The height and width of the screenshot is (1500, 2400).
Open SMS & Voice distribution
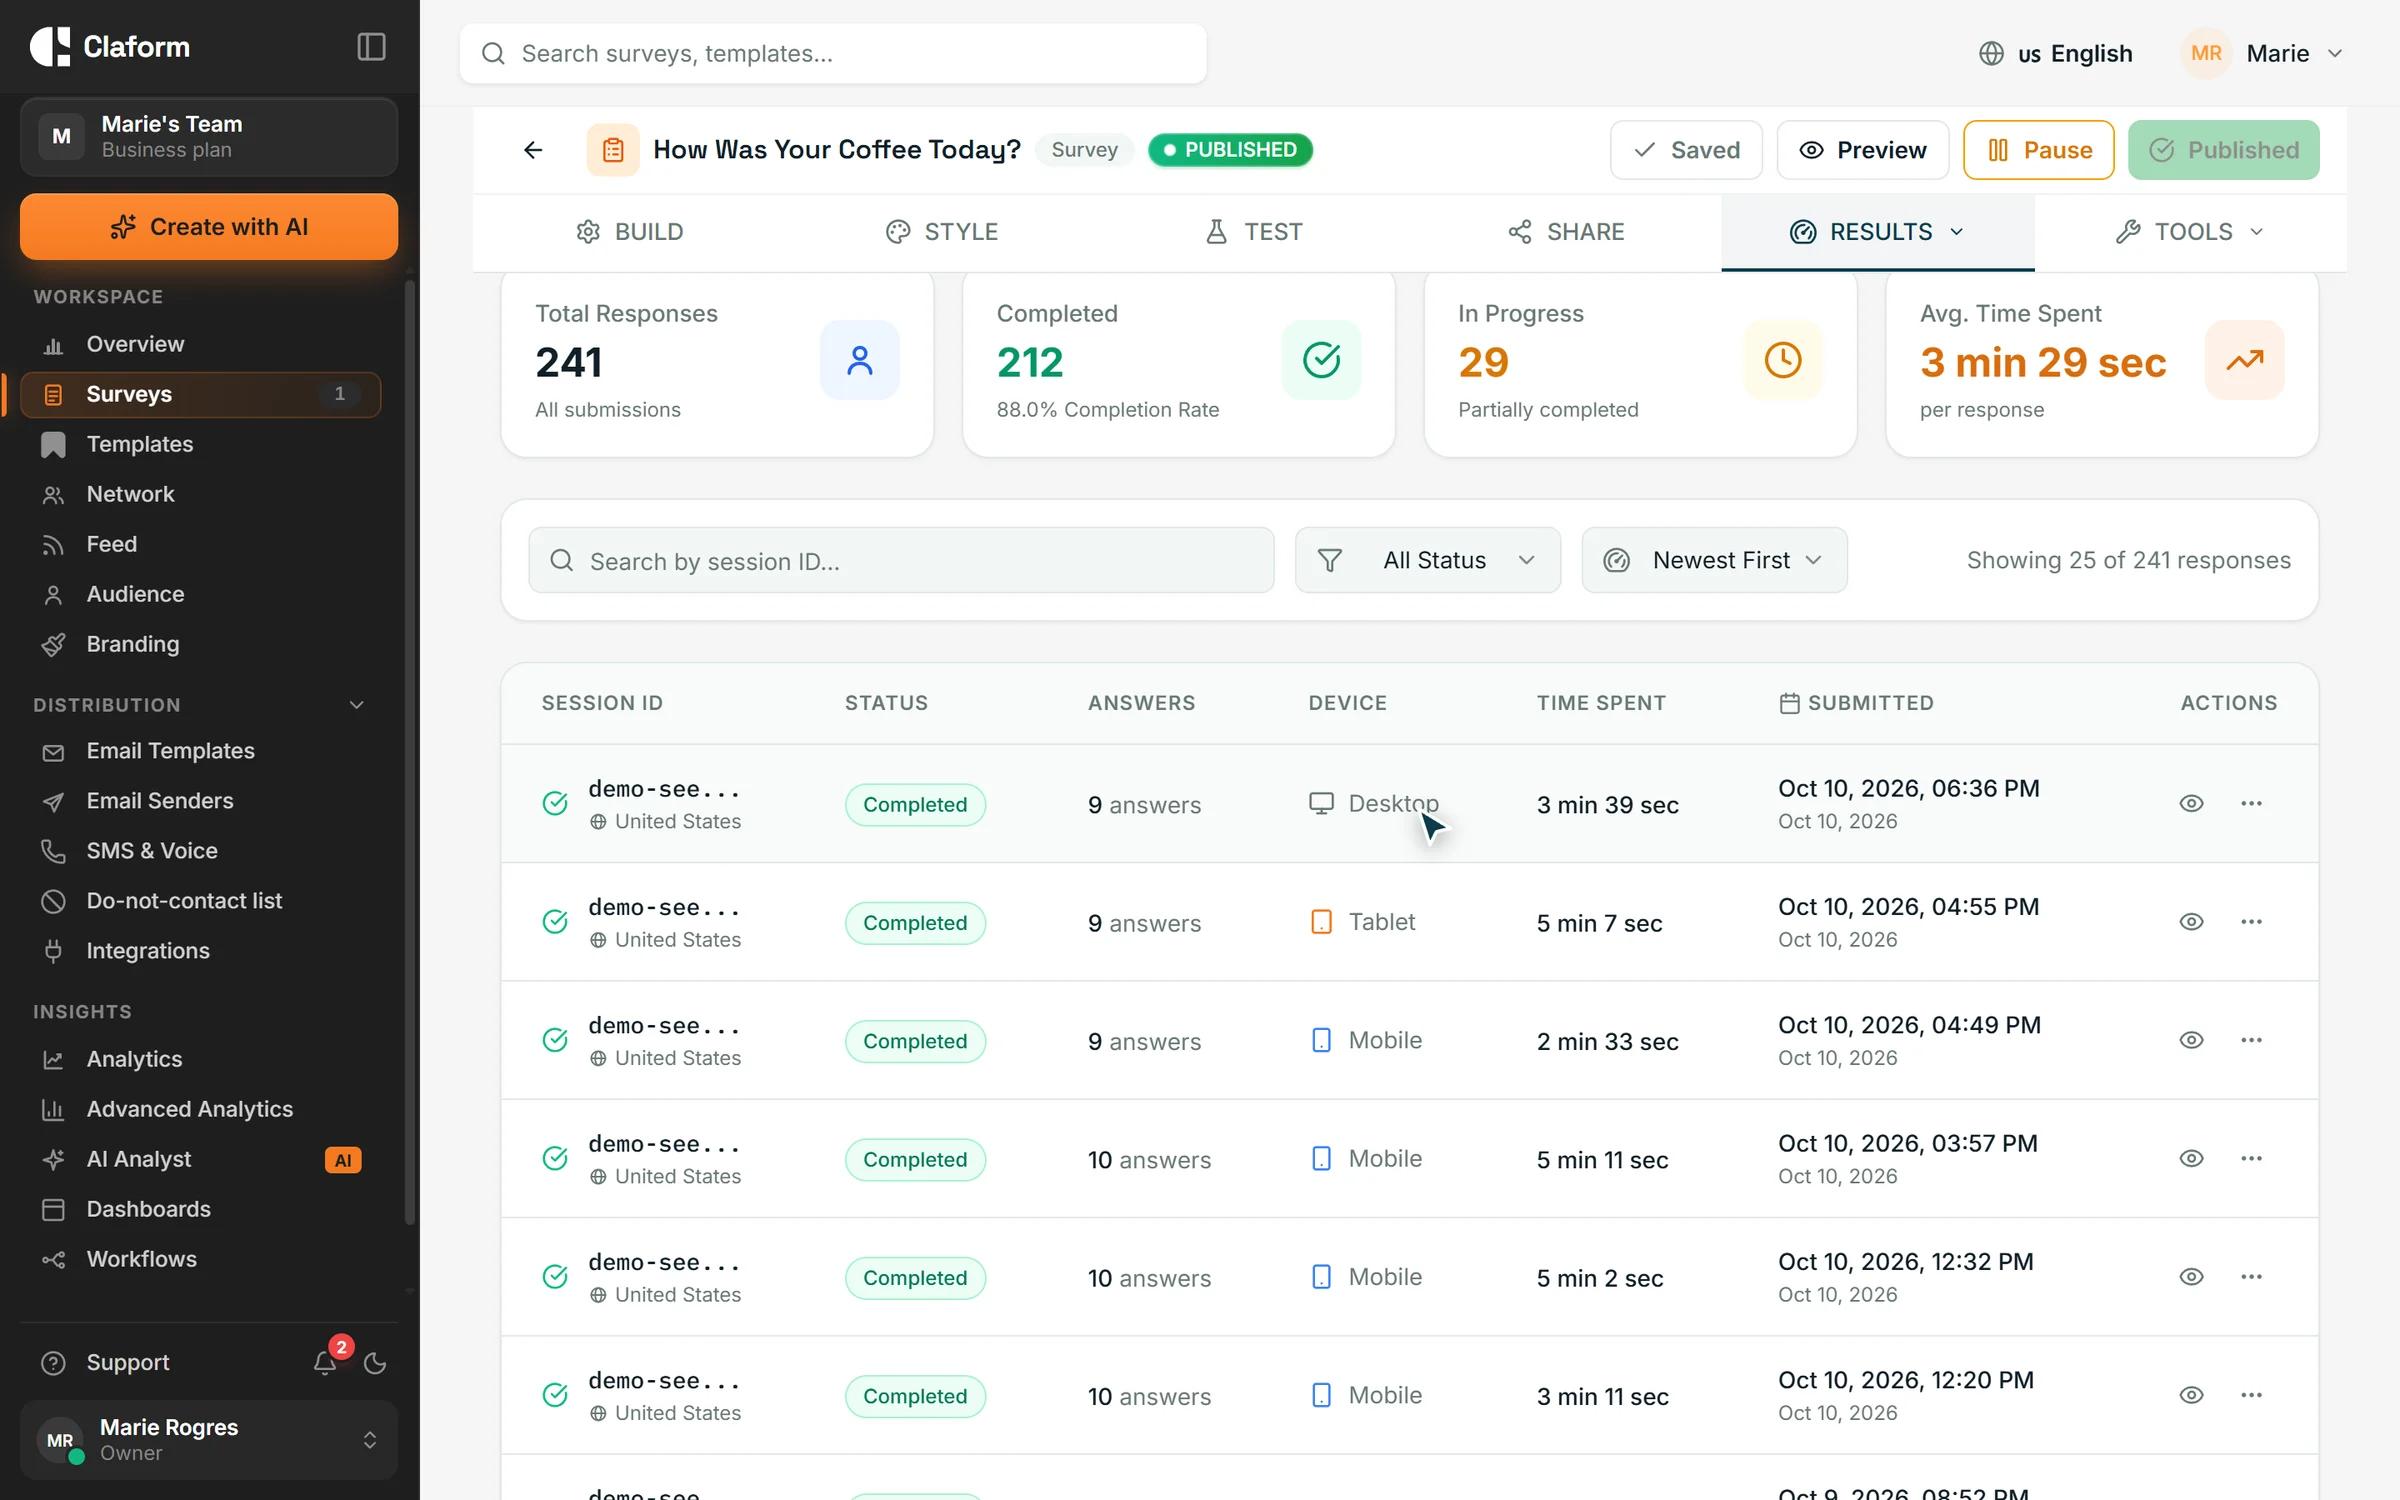[200, 851]
